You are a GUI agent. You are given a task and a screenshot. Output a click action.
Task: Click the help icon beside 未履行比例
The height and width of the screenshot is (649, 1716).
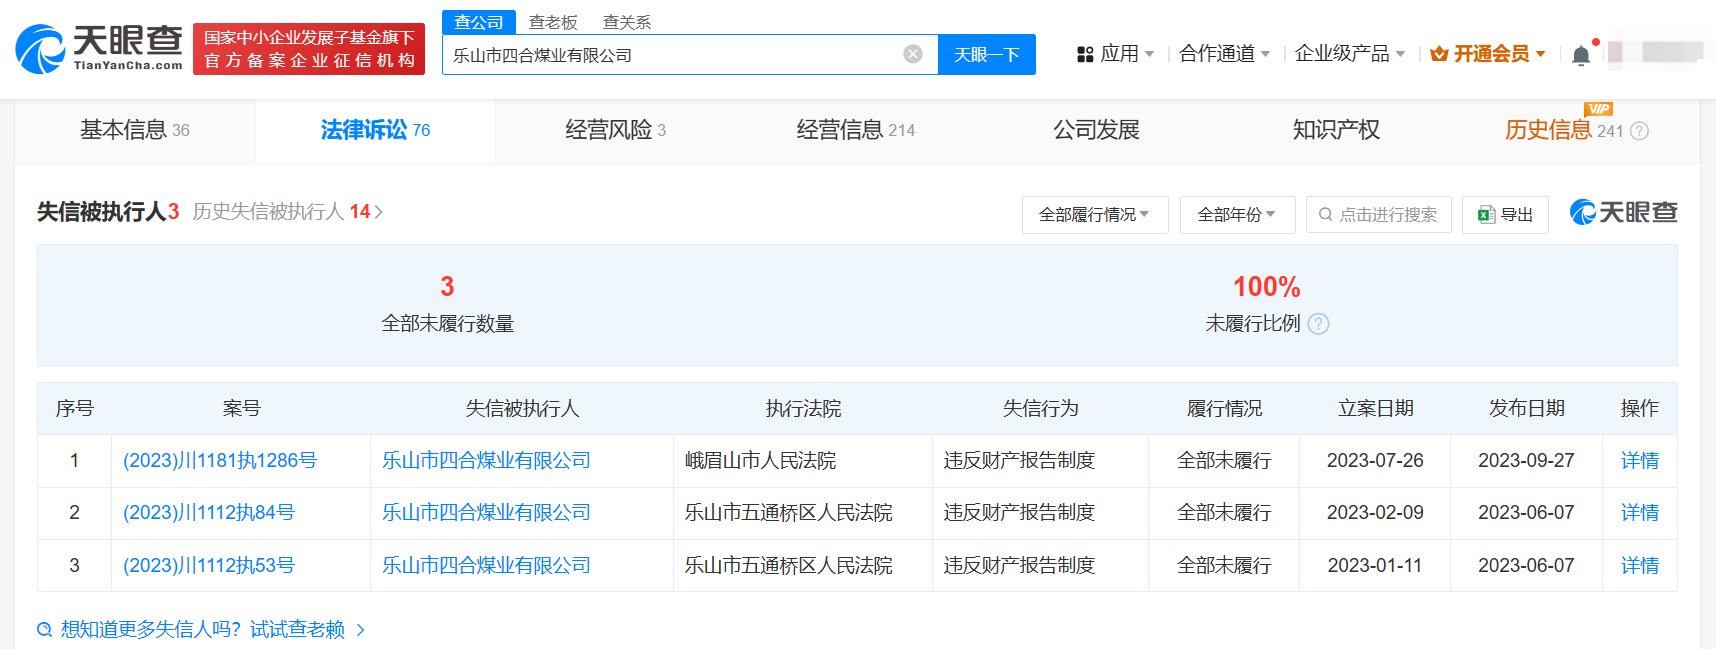1318,324
